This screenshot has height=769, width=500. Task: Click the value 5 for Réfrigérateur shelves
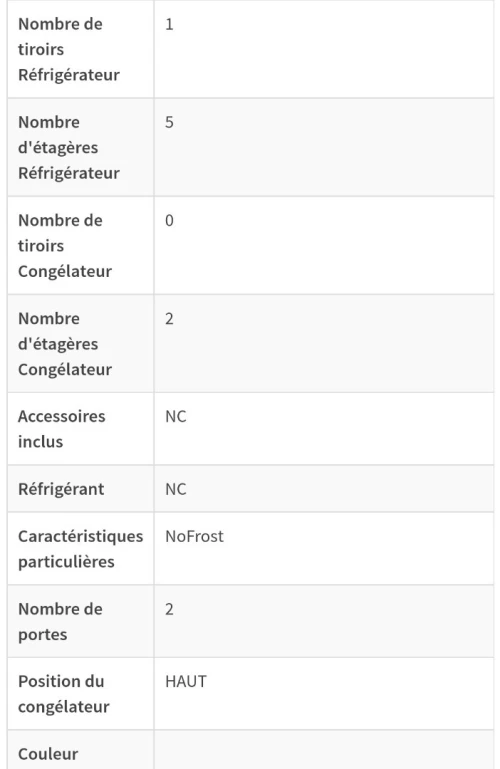(169, 122)
